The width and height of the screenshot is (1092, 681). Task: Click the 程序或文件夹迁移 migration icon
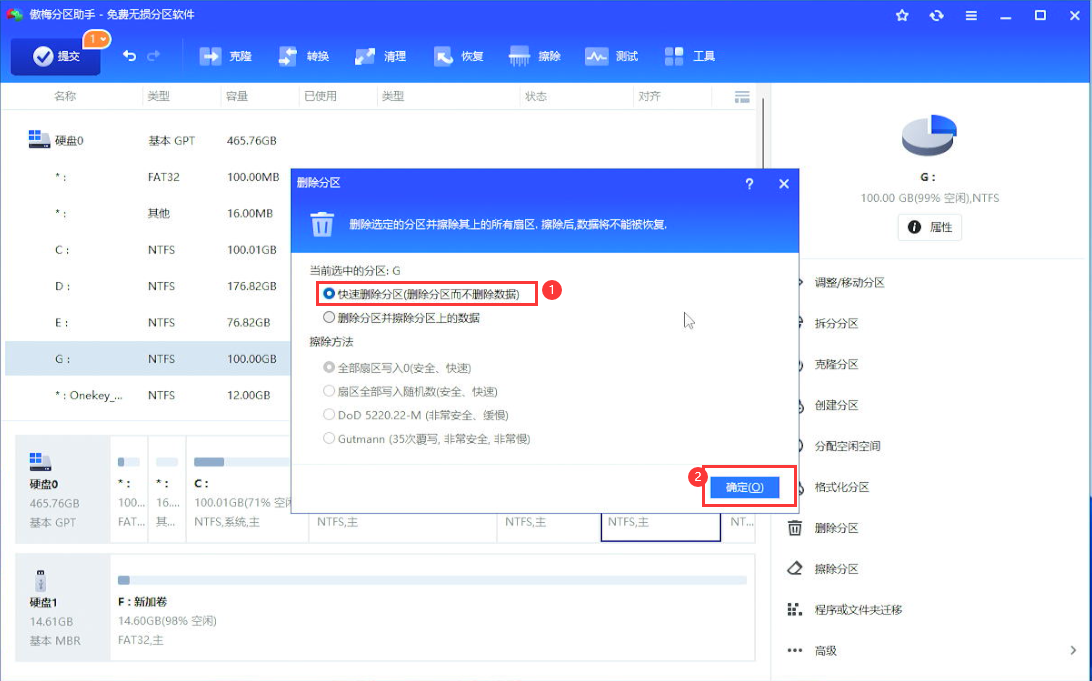pos(795,610)
